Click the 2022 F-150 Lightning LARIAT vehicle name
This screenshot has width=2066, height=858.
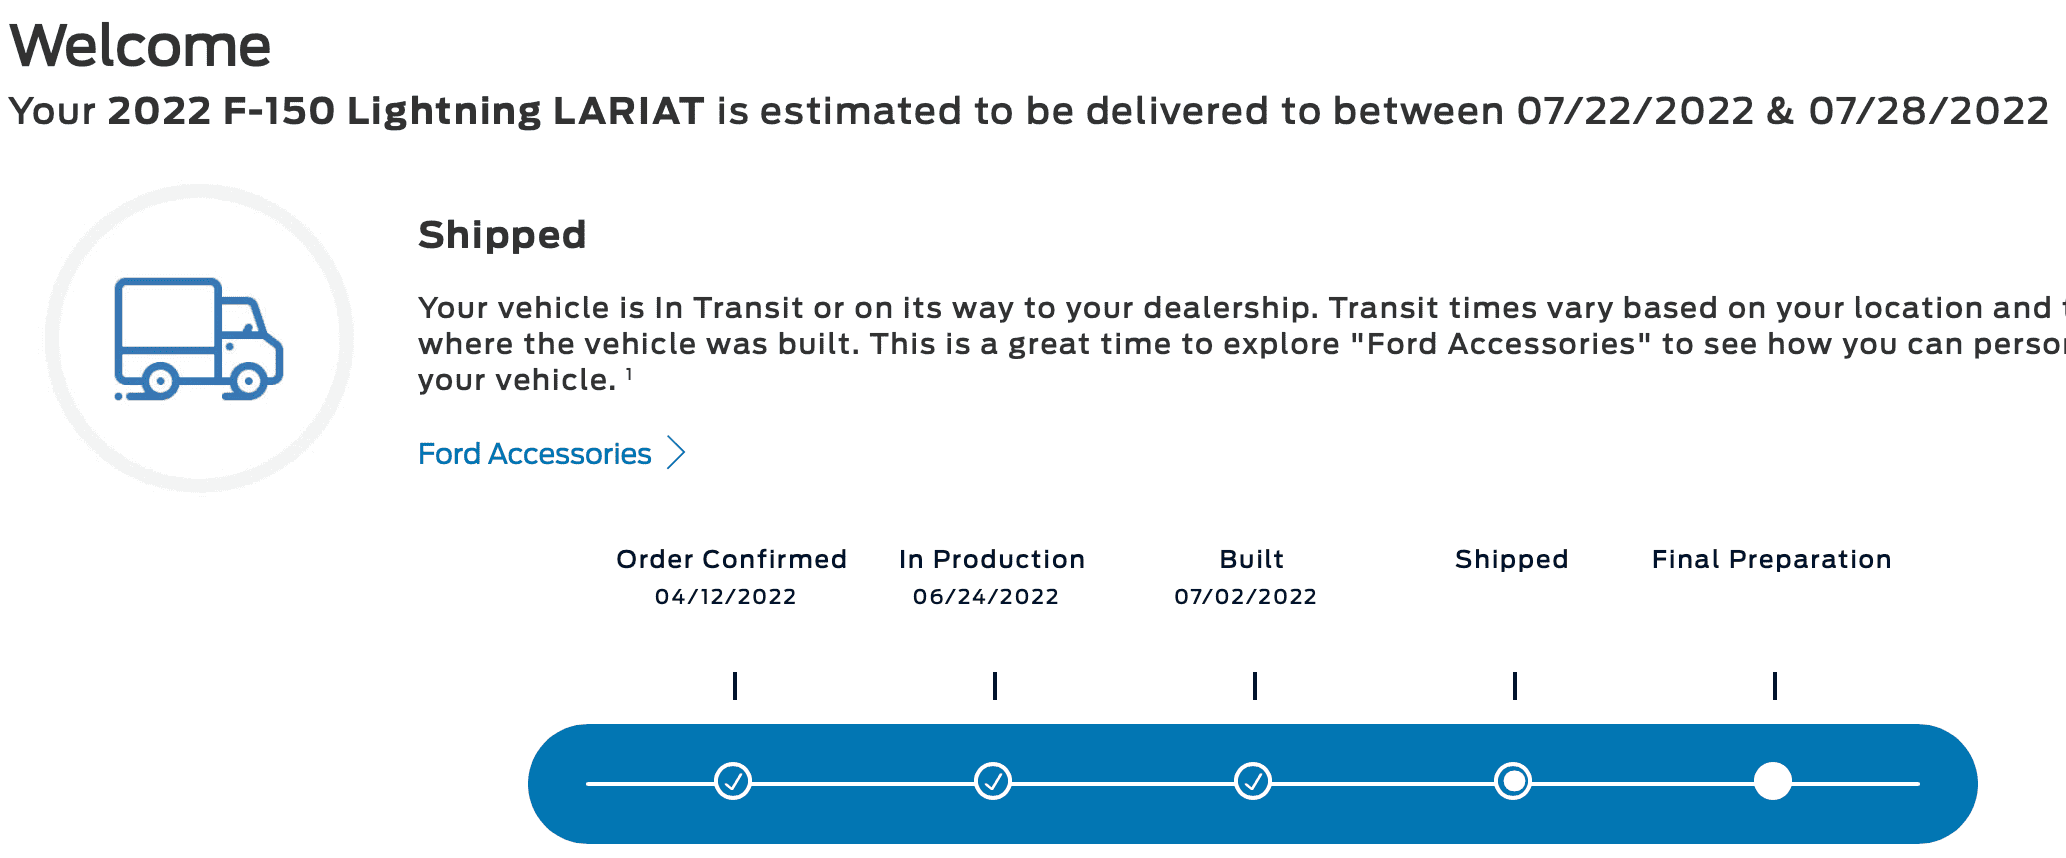406,111
